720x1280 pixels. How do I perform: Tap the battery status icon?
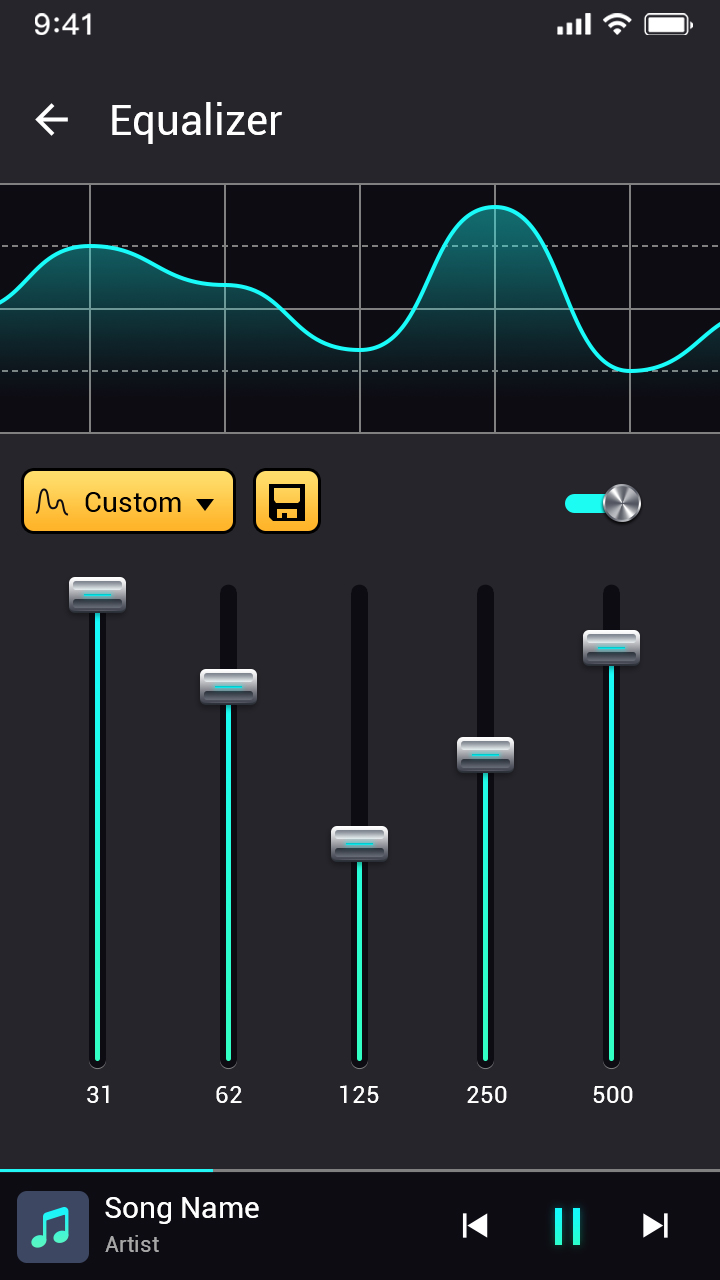(668, 25)
